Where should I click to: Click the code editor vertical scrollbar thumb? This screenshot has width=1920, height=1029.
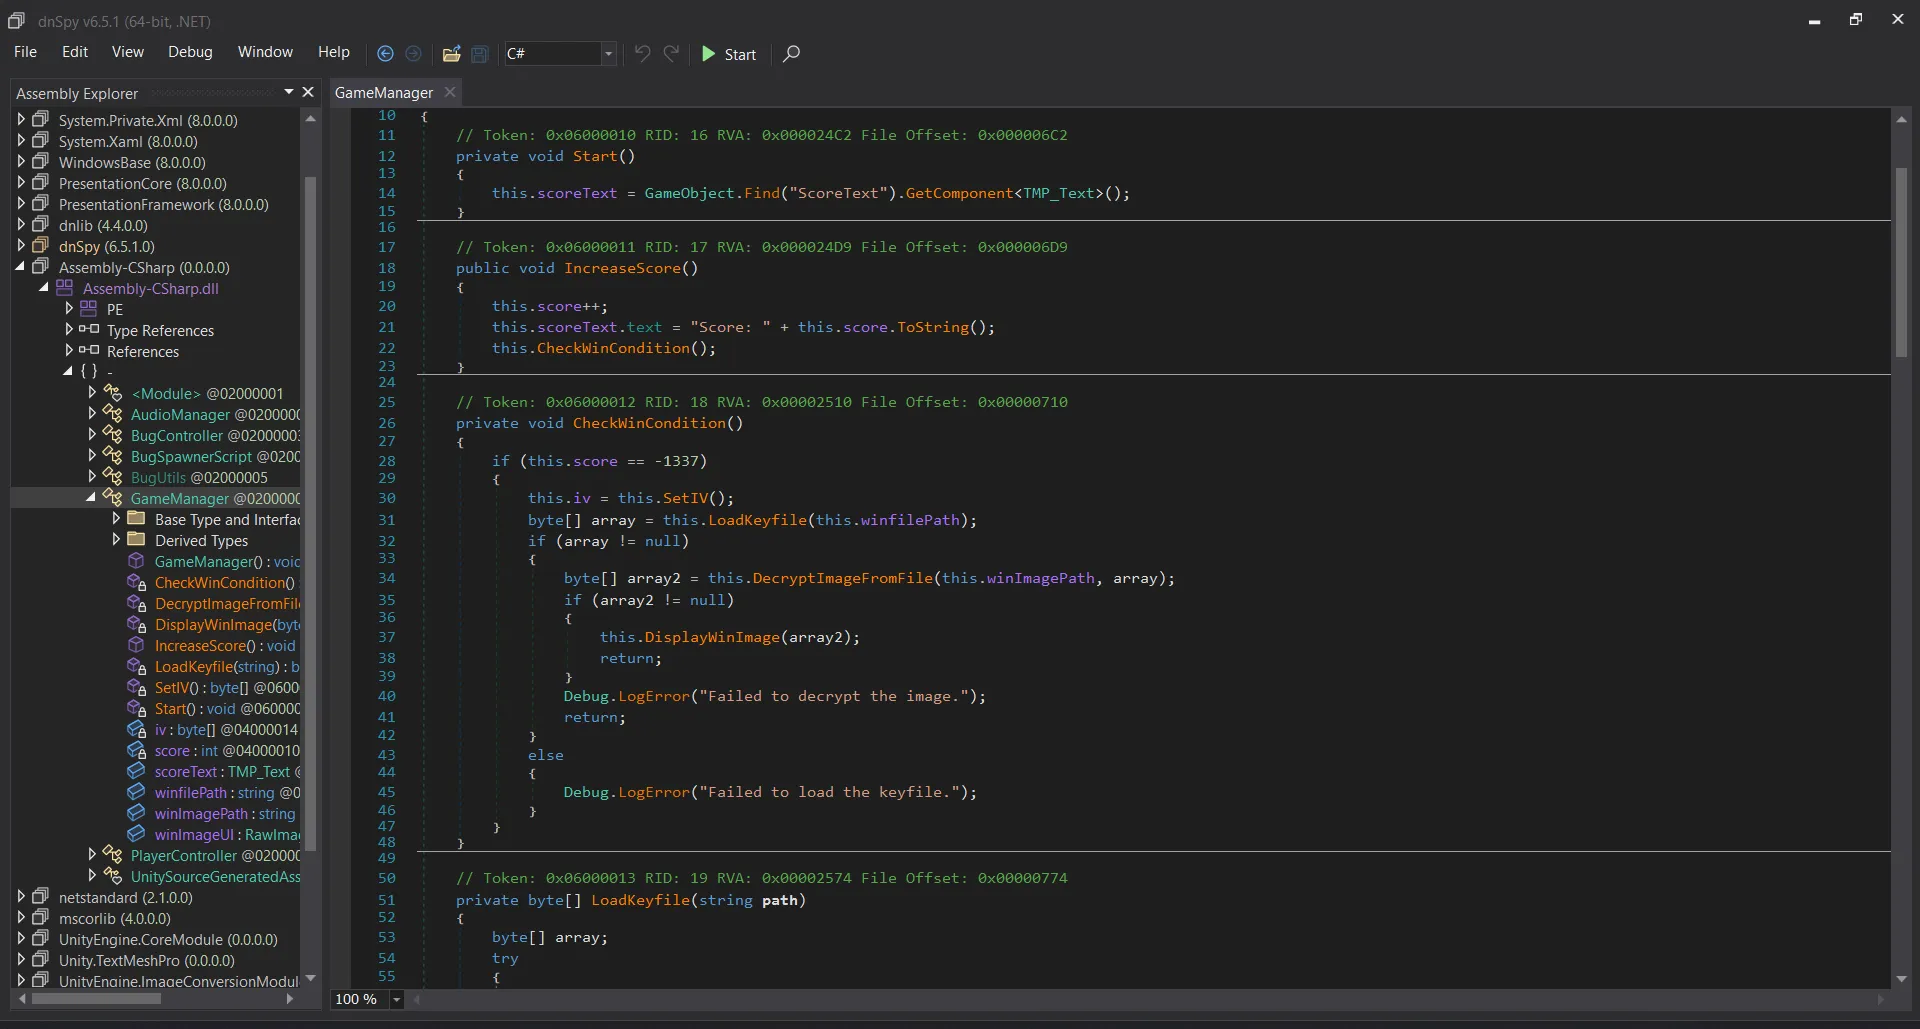(1901, 262)
